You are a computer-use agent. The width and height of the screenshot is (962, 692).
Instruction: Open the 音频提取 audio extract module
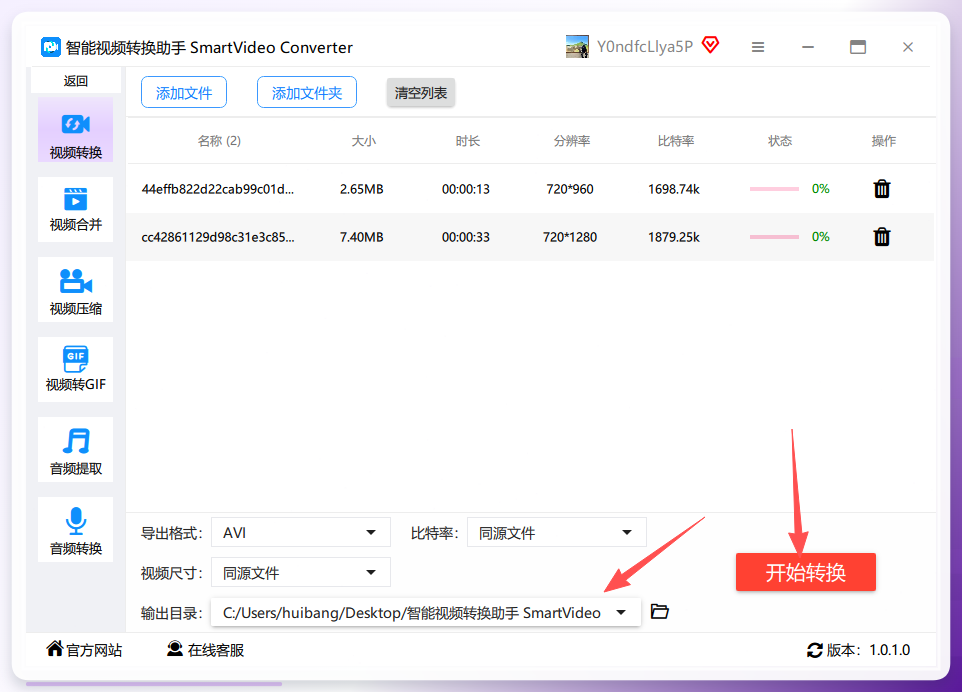75,450
